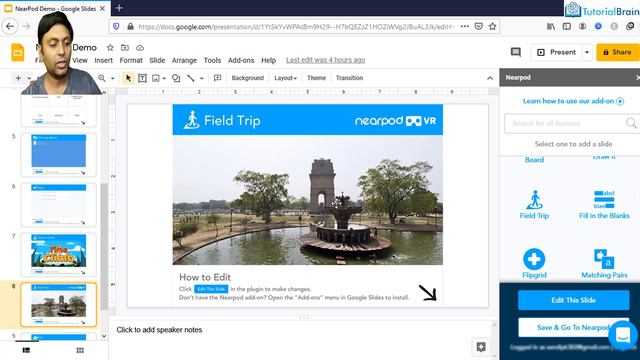This screenshot has height=360, width=640.
Task: Open the Slide menu
Action: click(157, 60)
